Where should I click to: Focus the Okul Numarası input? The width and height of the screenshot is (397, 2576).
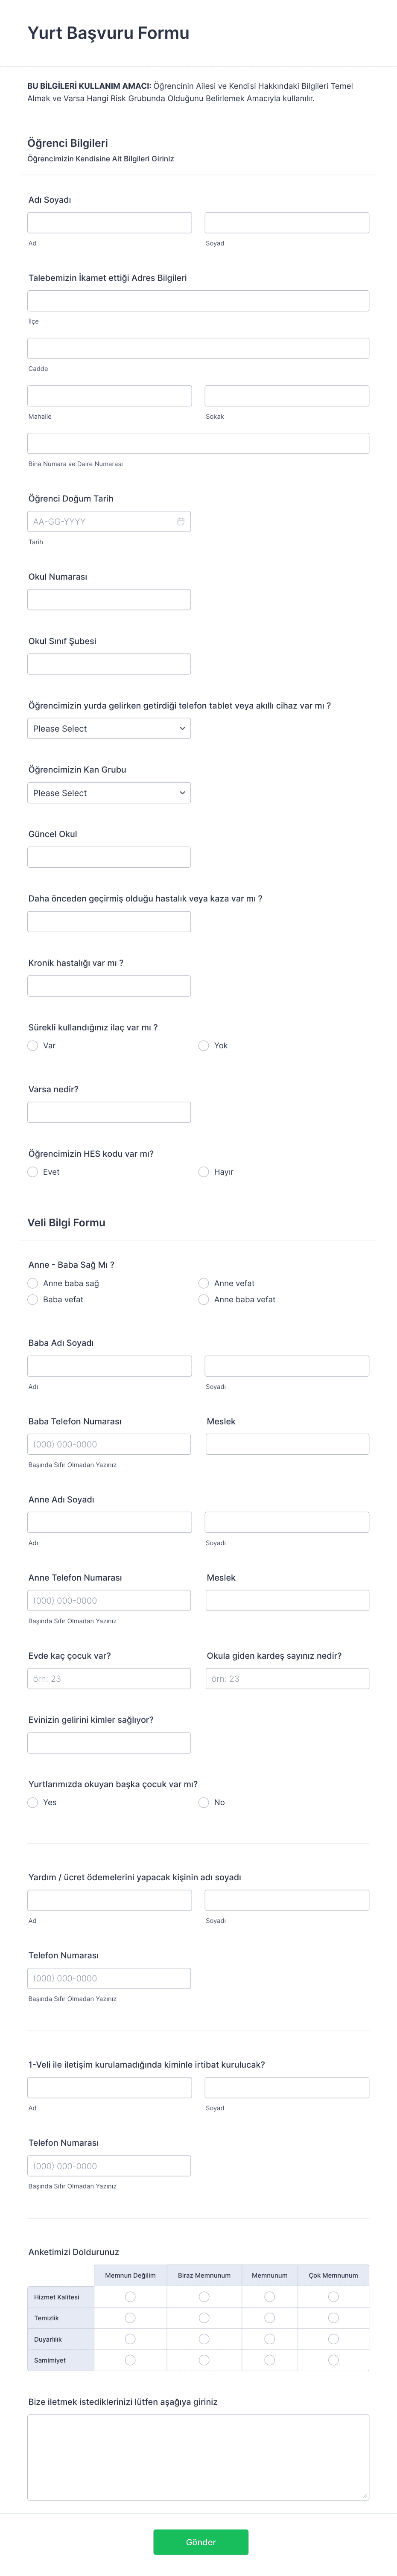(x=109, y=600)
